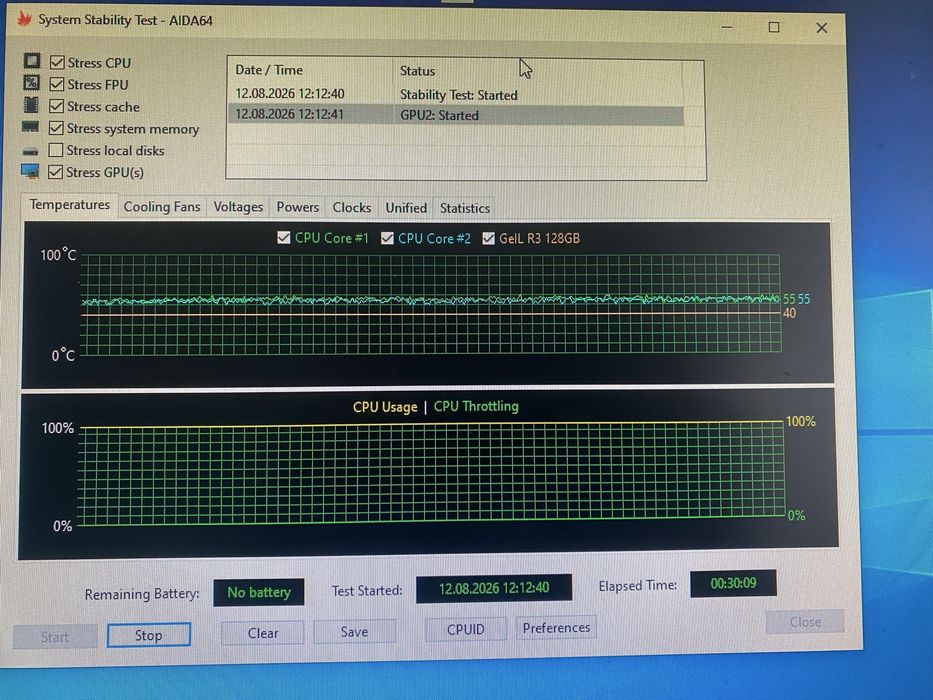Open Preferences dialog
Image resolution: width=933 pixels, height=700 pixels.
point(556,627)
